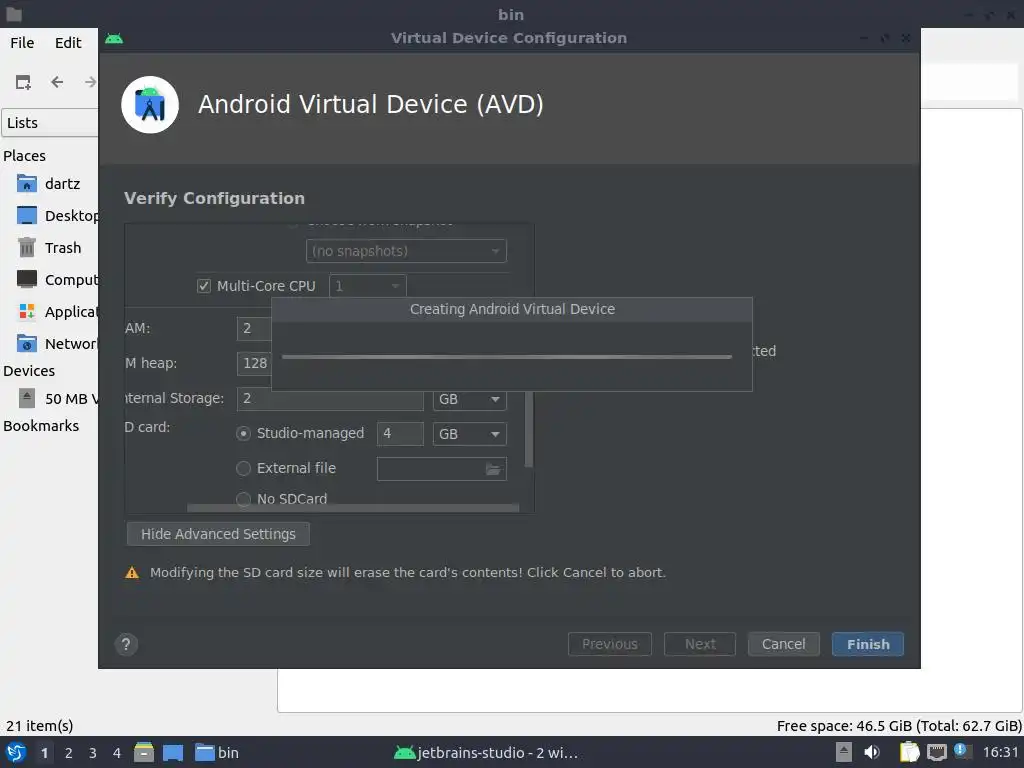1024x768 pixels.
Task: Toggle the Multi-Core CPU checkbox
Action: tap(204, 286)
